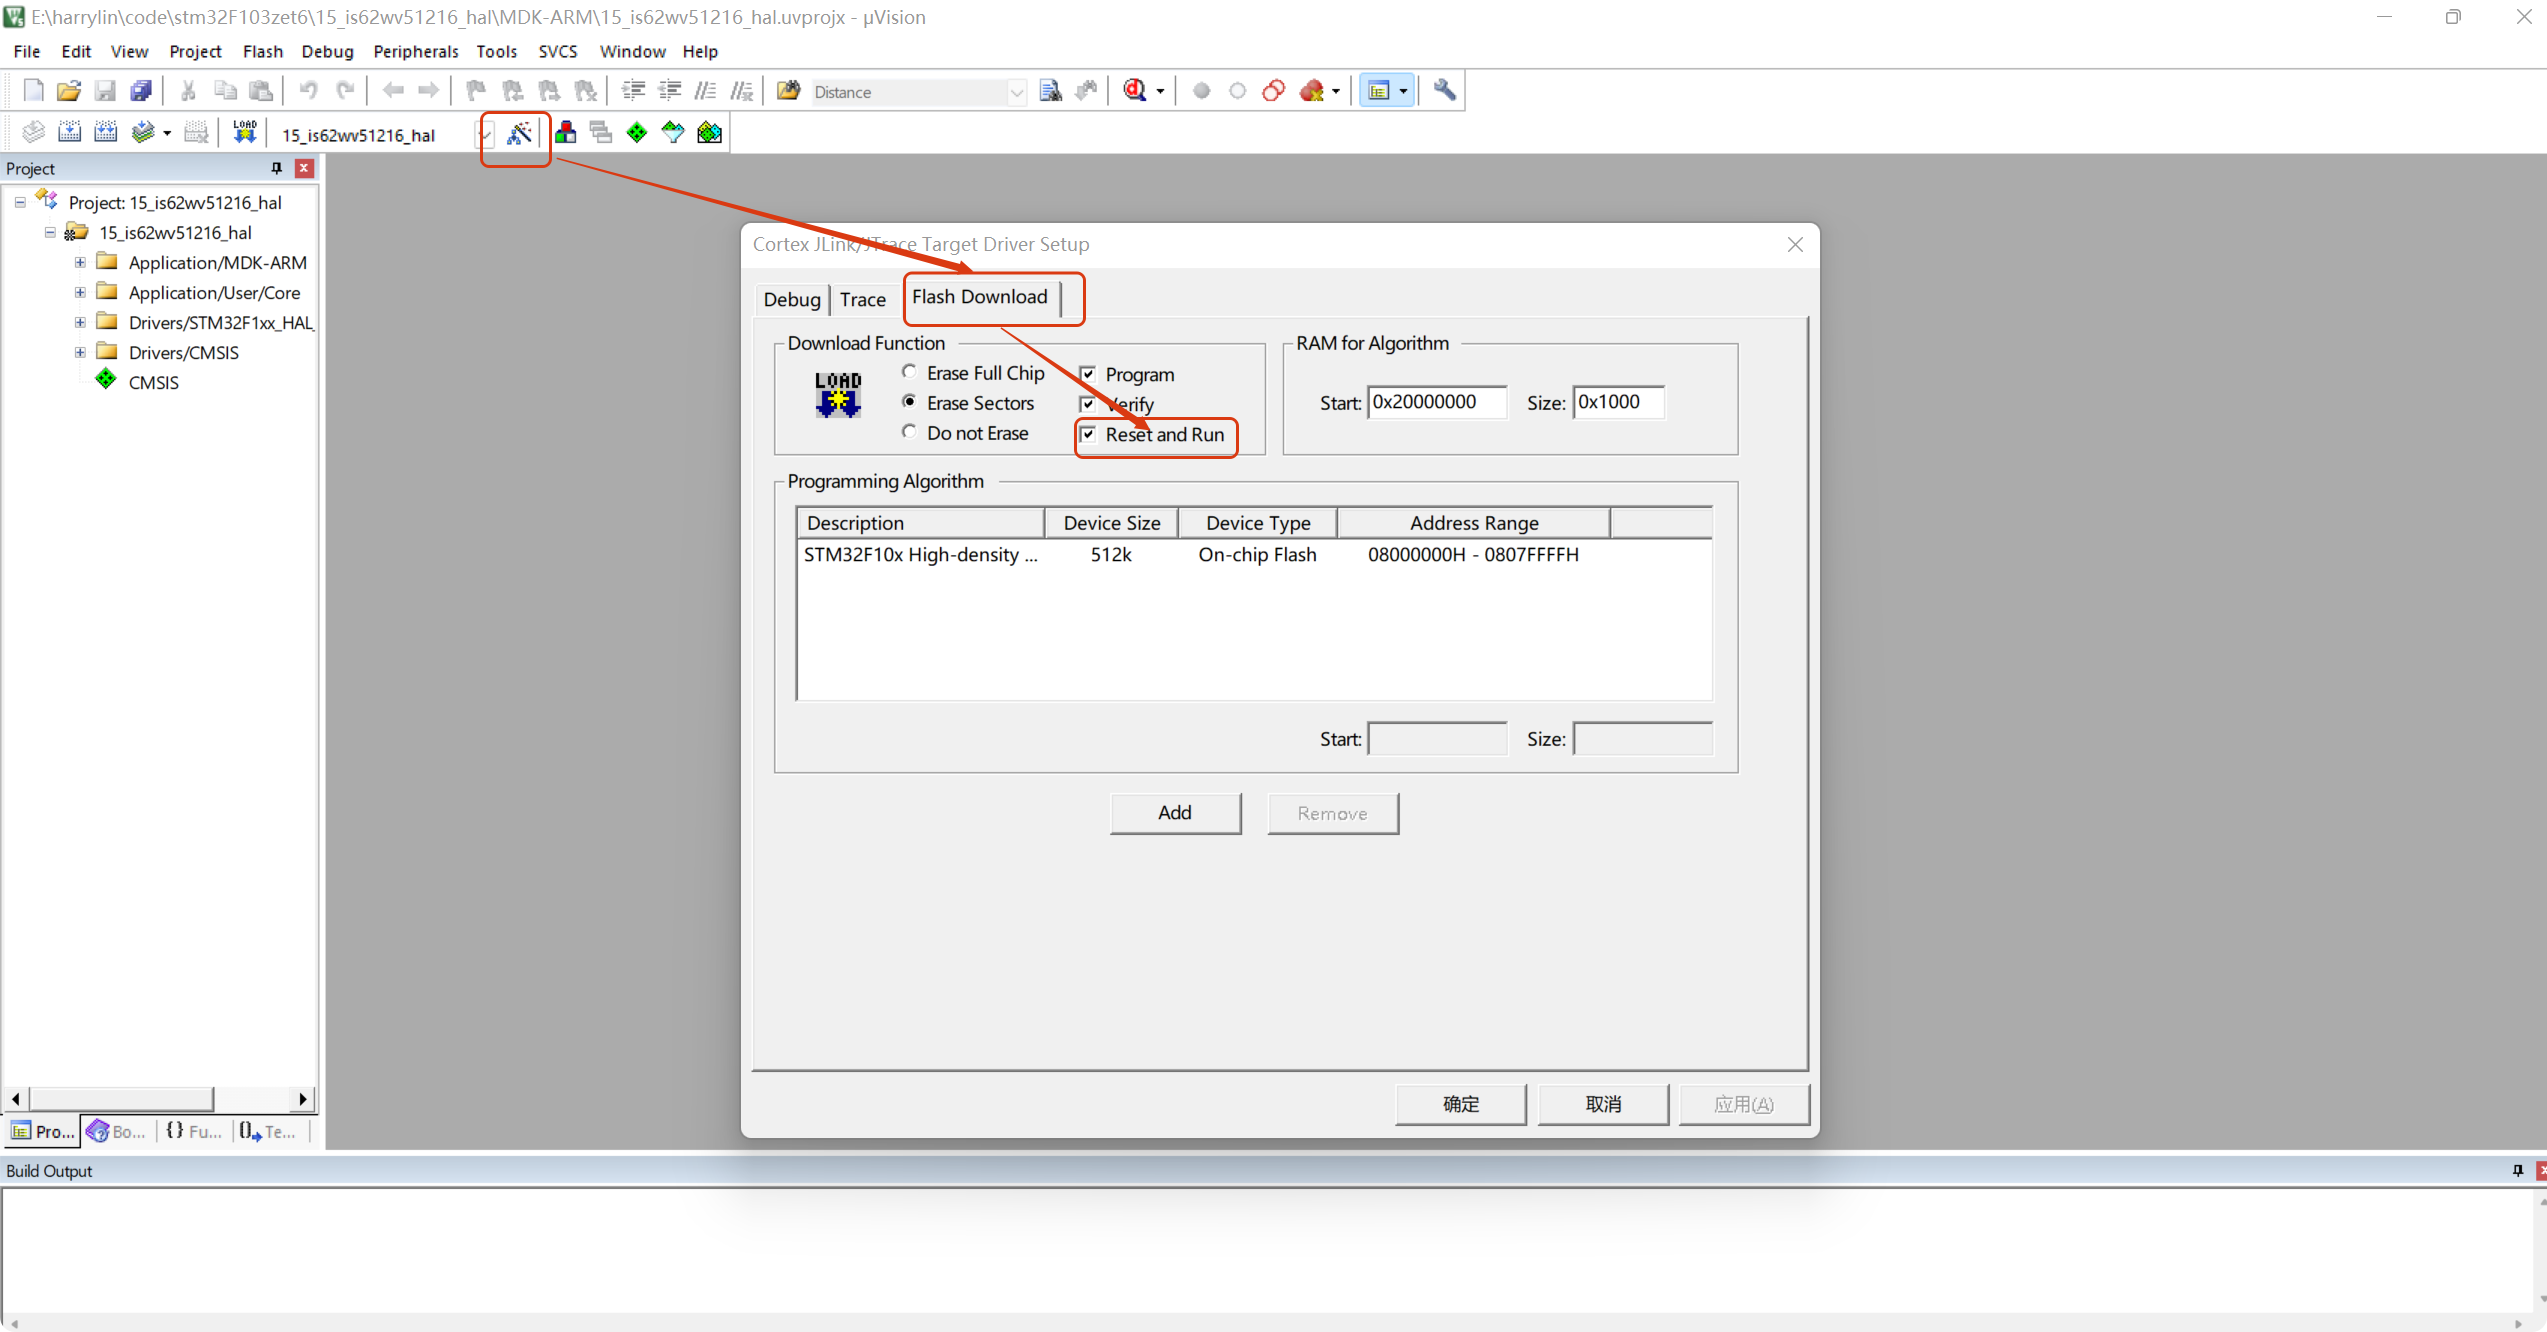Confirm the dialog with 确定 button
The height and width of the screenshot is (1332, 2547).
click(x=1461, y=1104)
